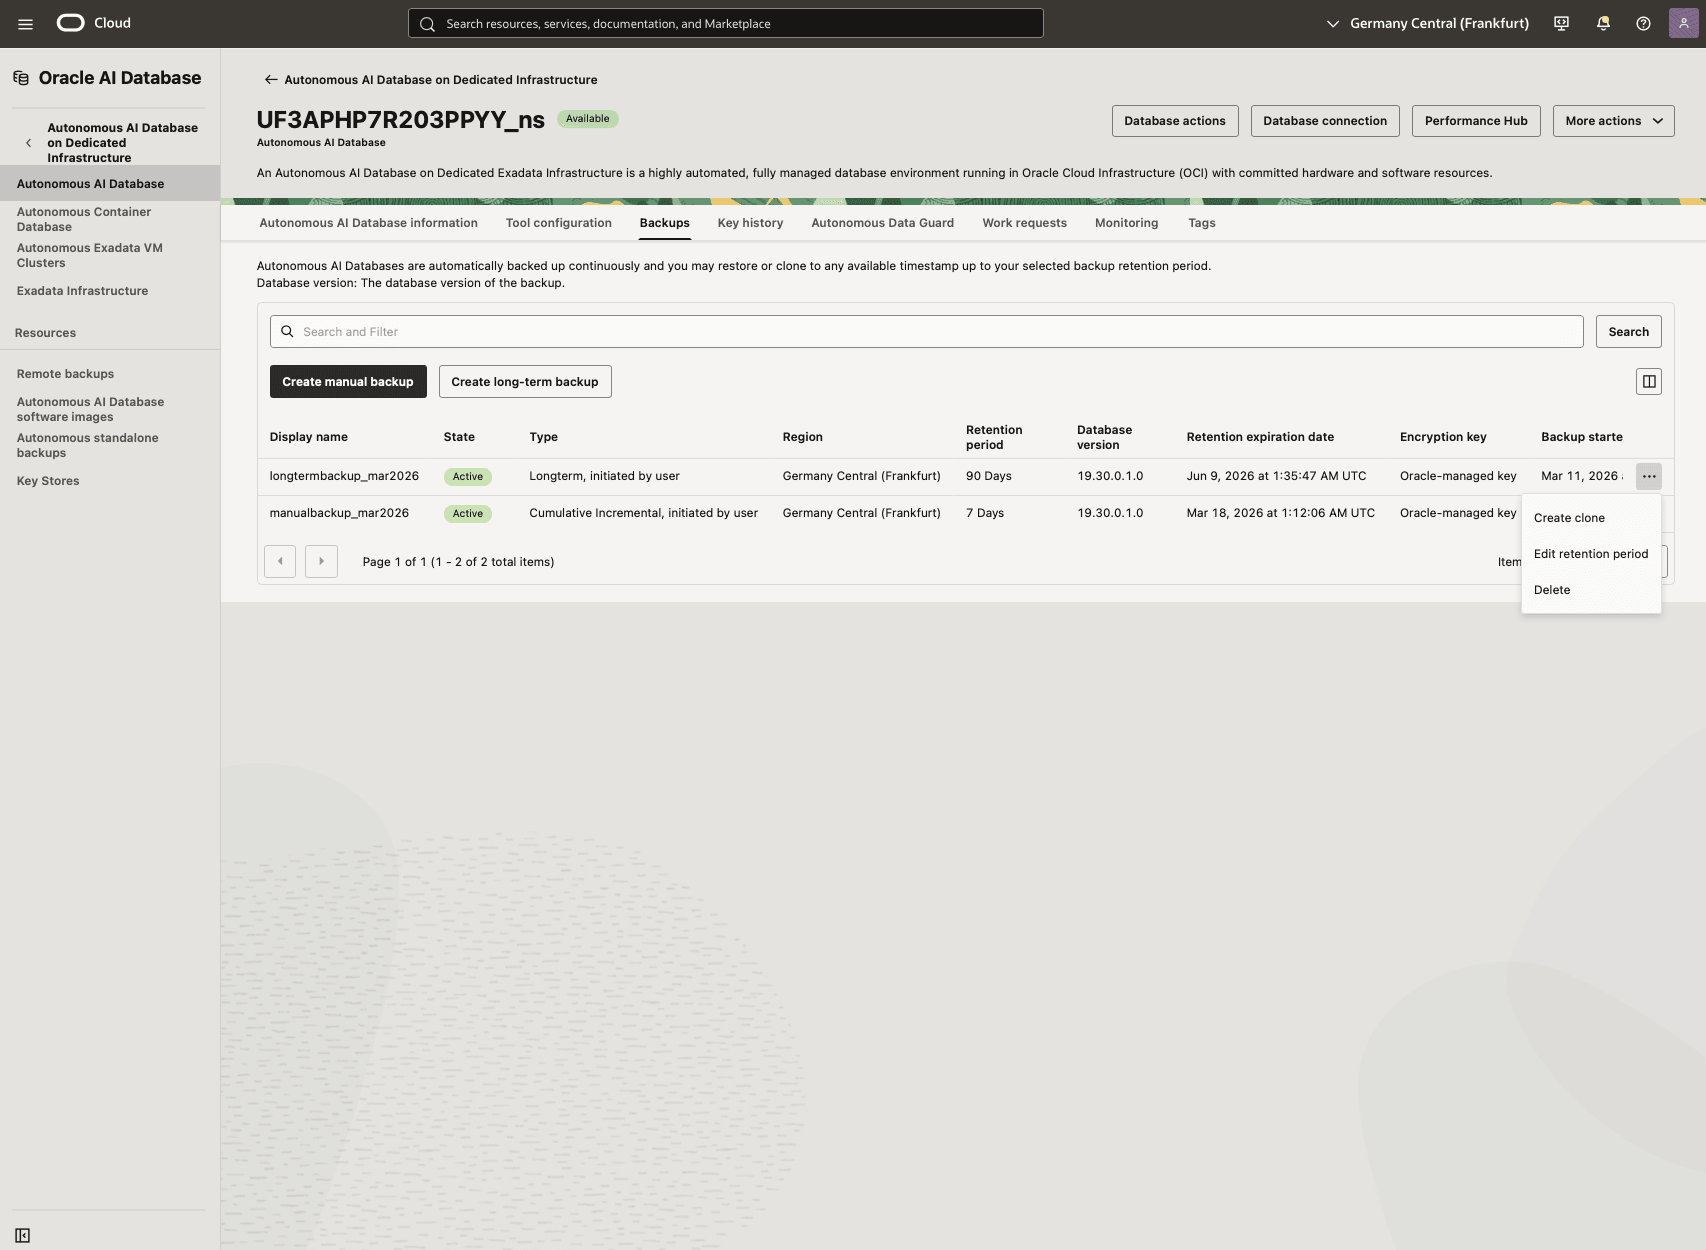Click the Available status badge
Screen dimensions: 1706x1250
click(587, 119)
